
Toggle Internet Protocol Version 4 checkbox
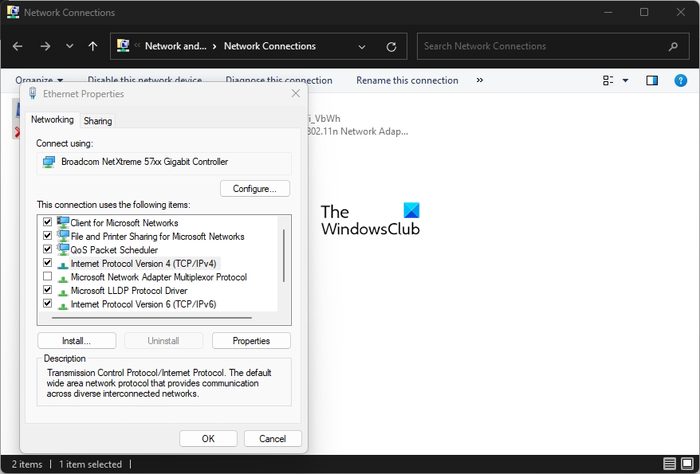click(47, 262)
